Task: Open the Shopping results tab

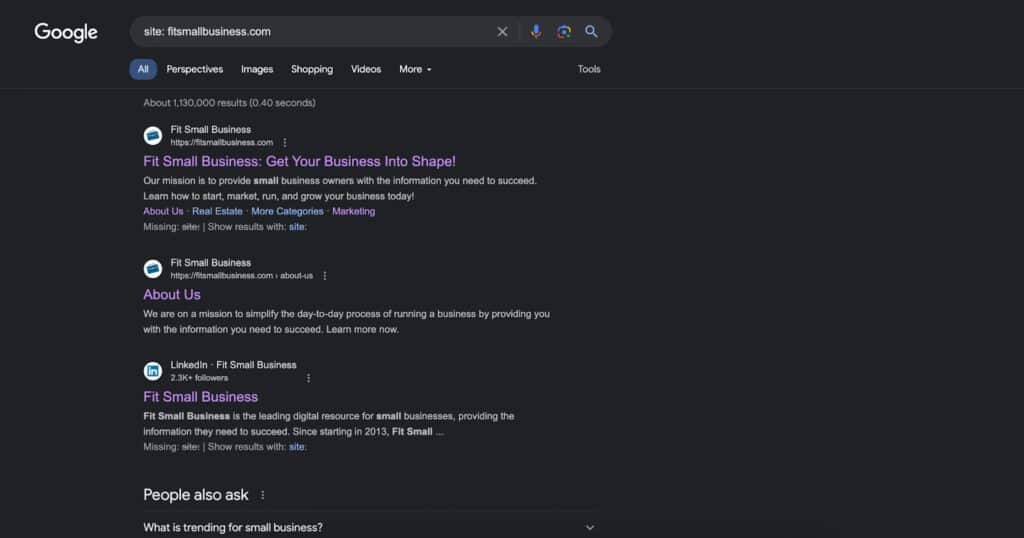Action: pos(312,69)
